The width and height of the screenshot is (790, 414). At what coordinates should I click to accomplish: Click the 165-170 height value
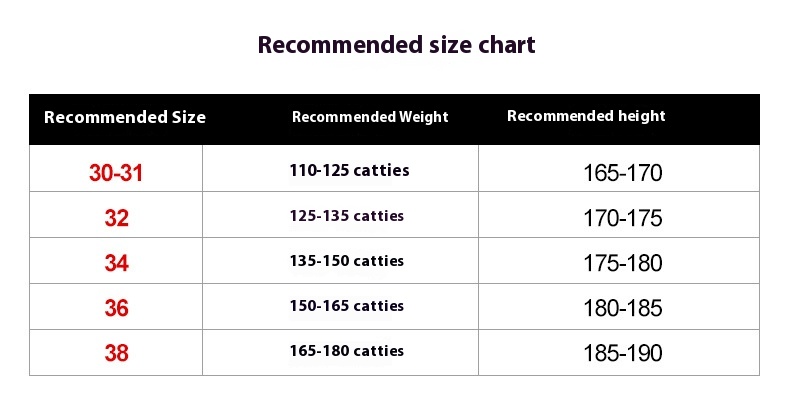click(623, 173)
